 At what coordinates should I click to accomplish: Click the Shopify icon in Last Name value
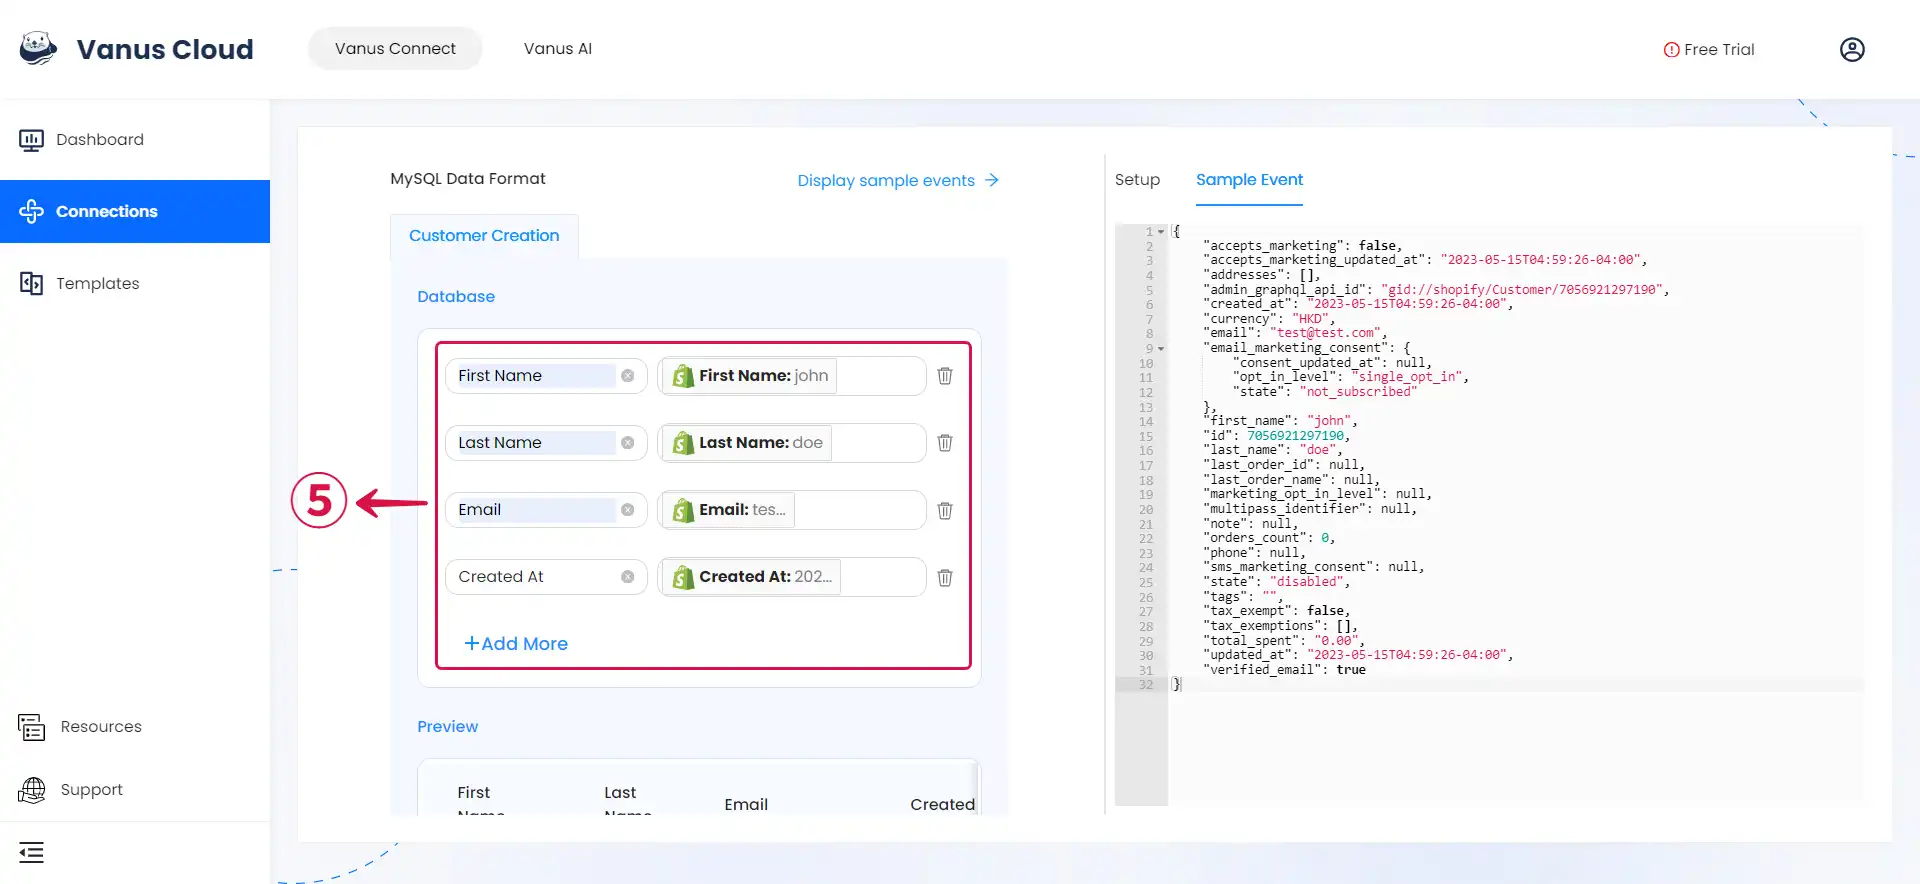(x=683, y=443)
